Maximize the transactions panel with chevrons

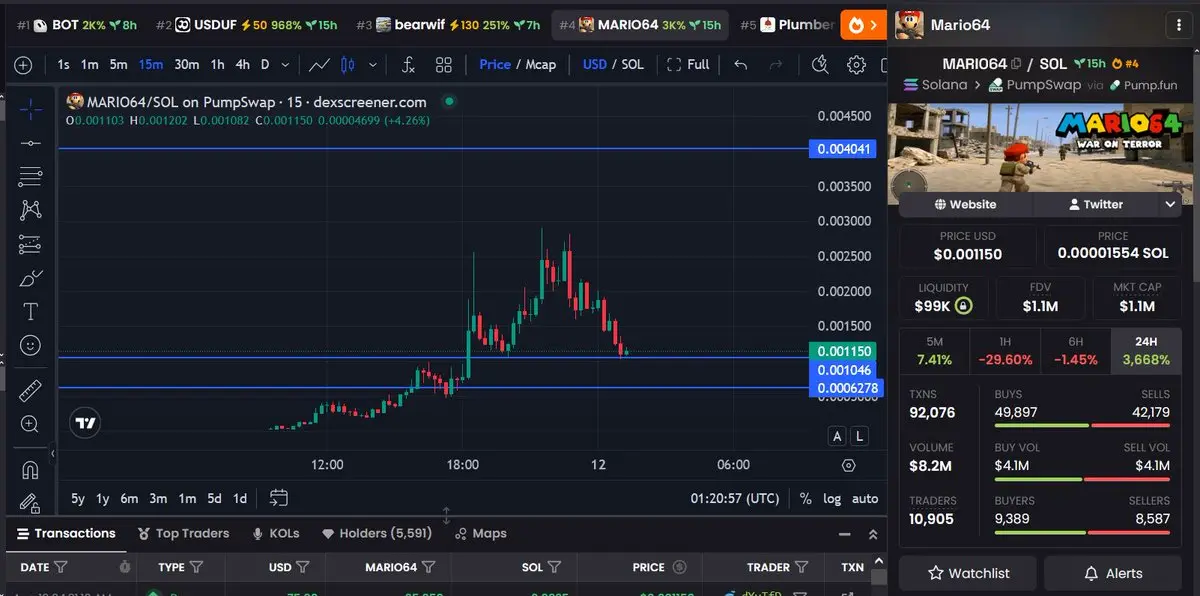pos(873,534)
